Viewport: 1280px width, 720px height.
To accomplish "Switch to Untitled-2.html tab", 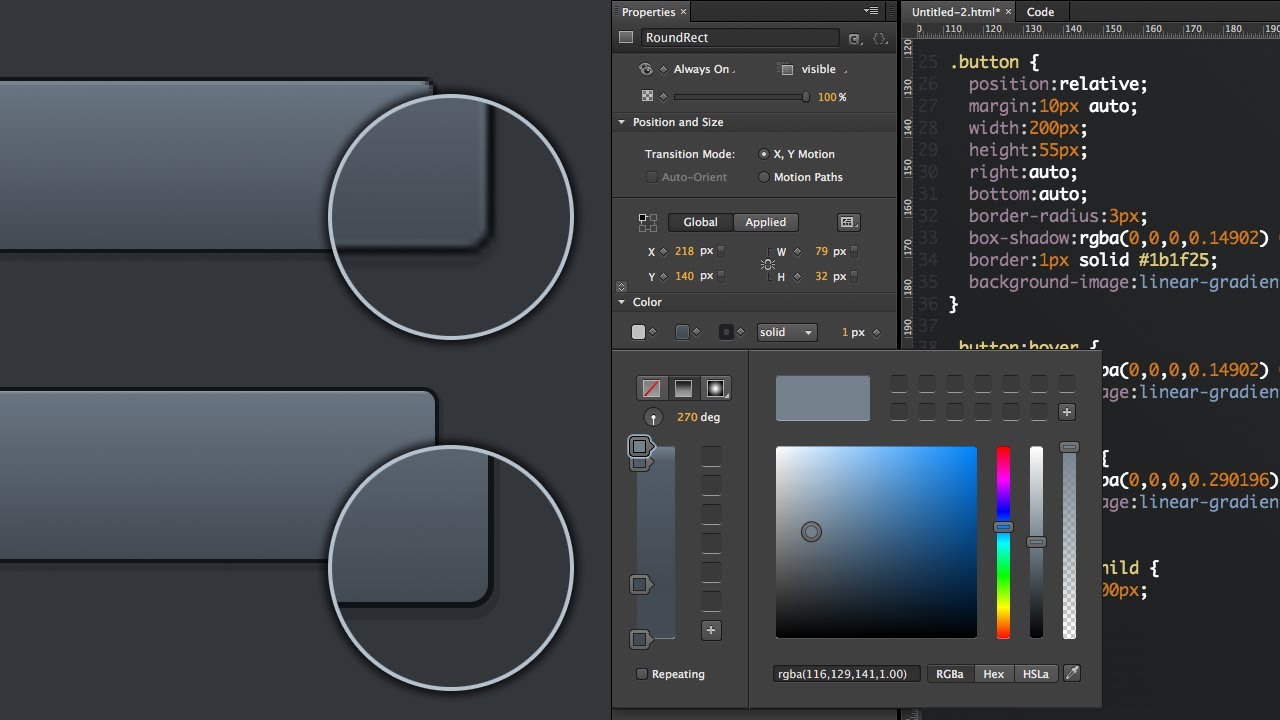I will coord(955,12).
